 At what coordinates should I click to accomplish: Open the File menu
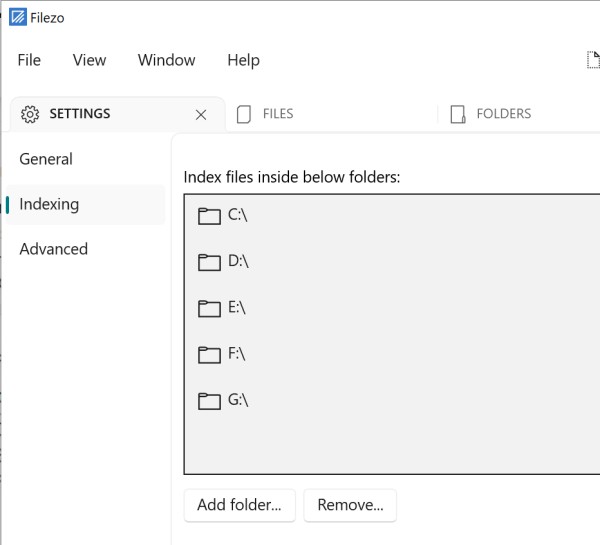coord(29,60)
